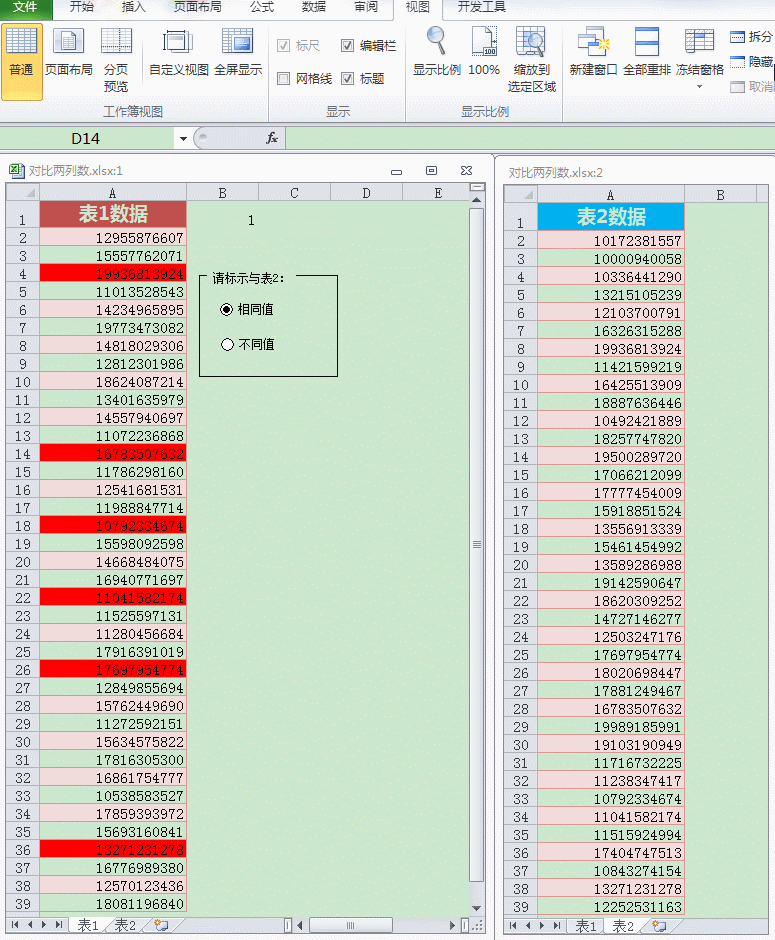Switch to the Insert (插入) tab
The image size is (775, 940).
133,7
